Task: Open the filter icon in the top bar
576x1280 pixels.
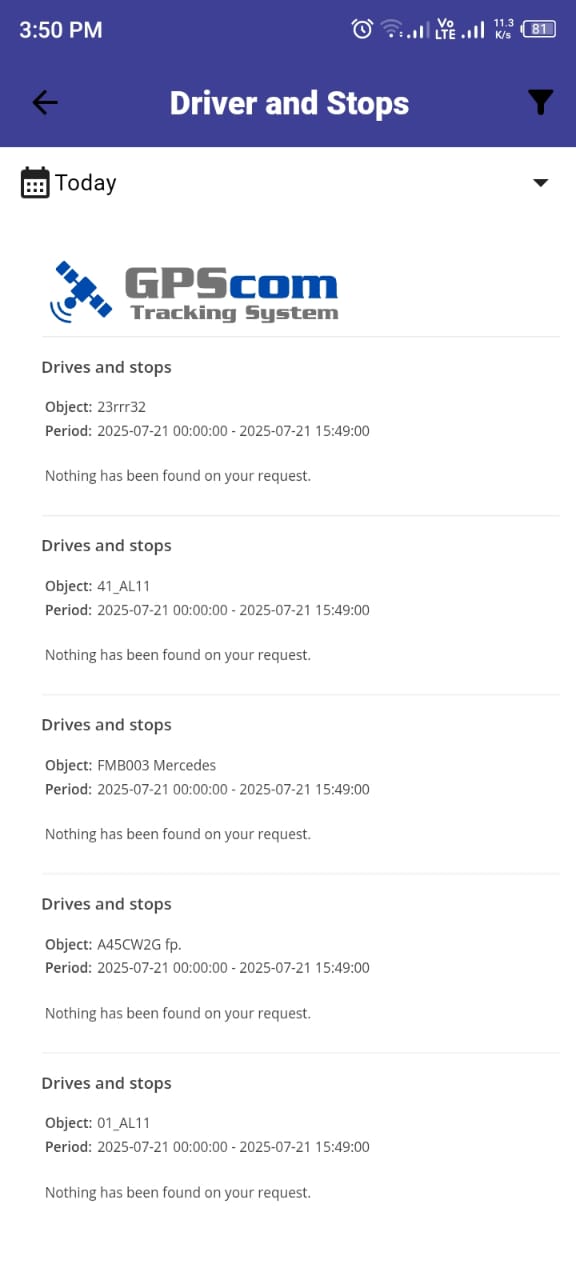Action: [540, 102]
